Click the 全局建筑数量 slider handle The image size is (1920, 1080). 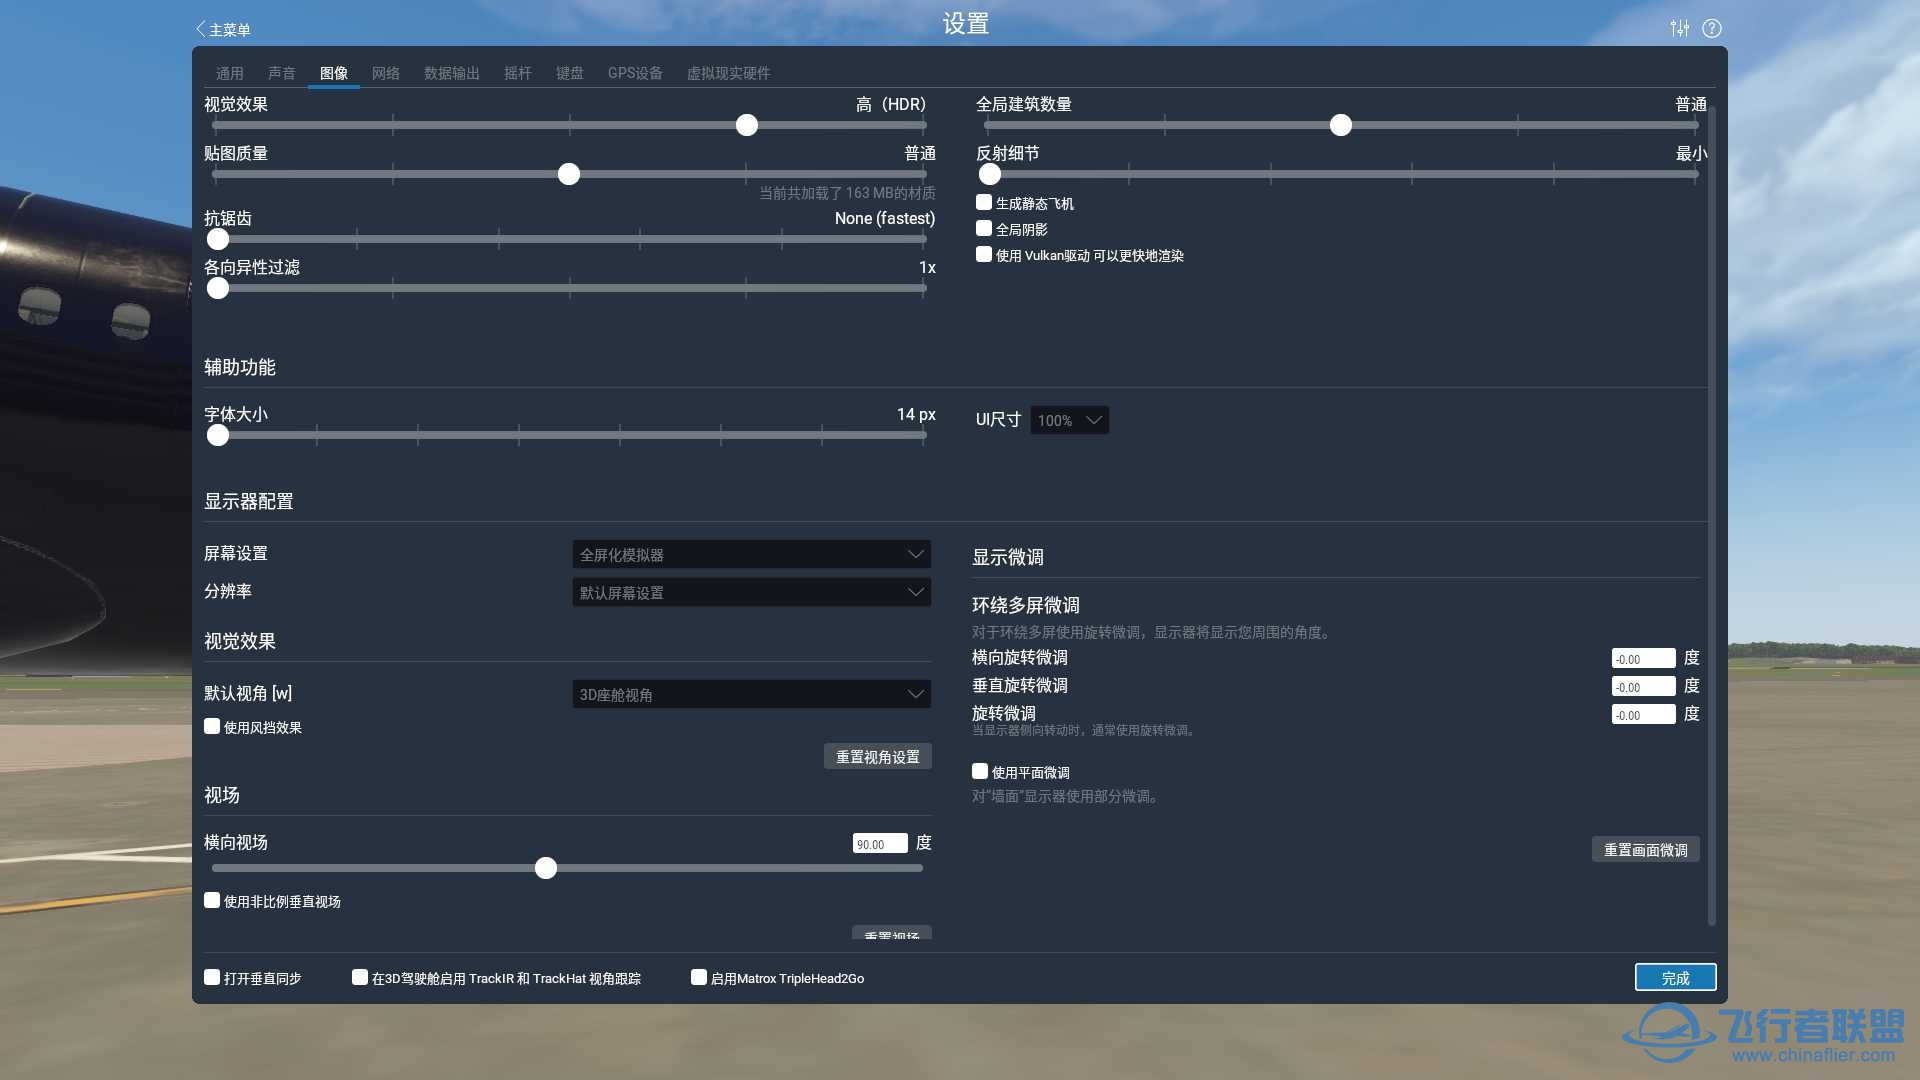pyautogui.click(x=1341, y=125)
